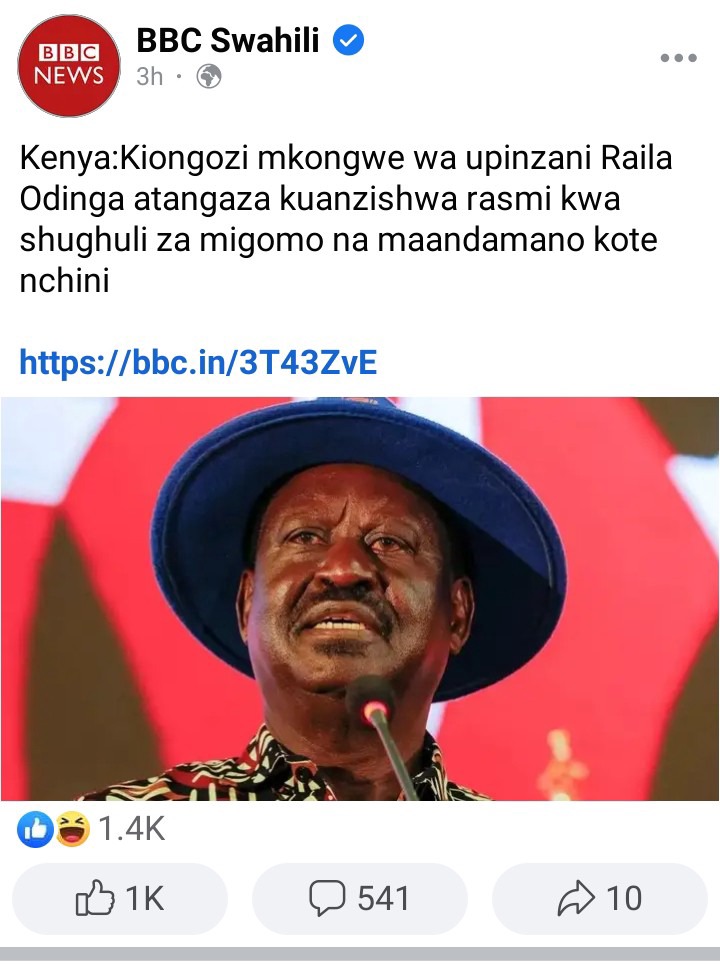
Task: Tap the 3h post timestamp
Action: coord(150,77)
